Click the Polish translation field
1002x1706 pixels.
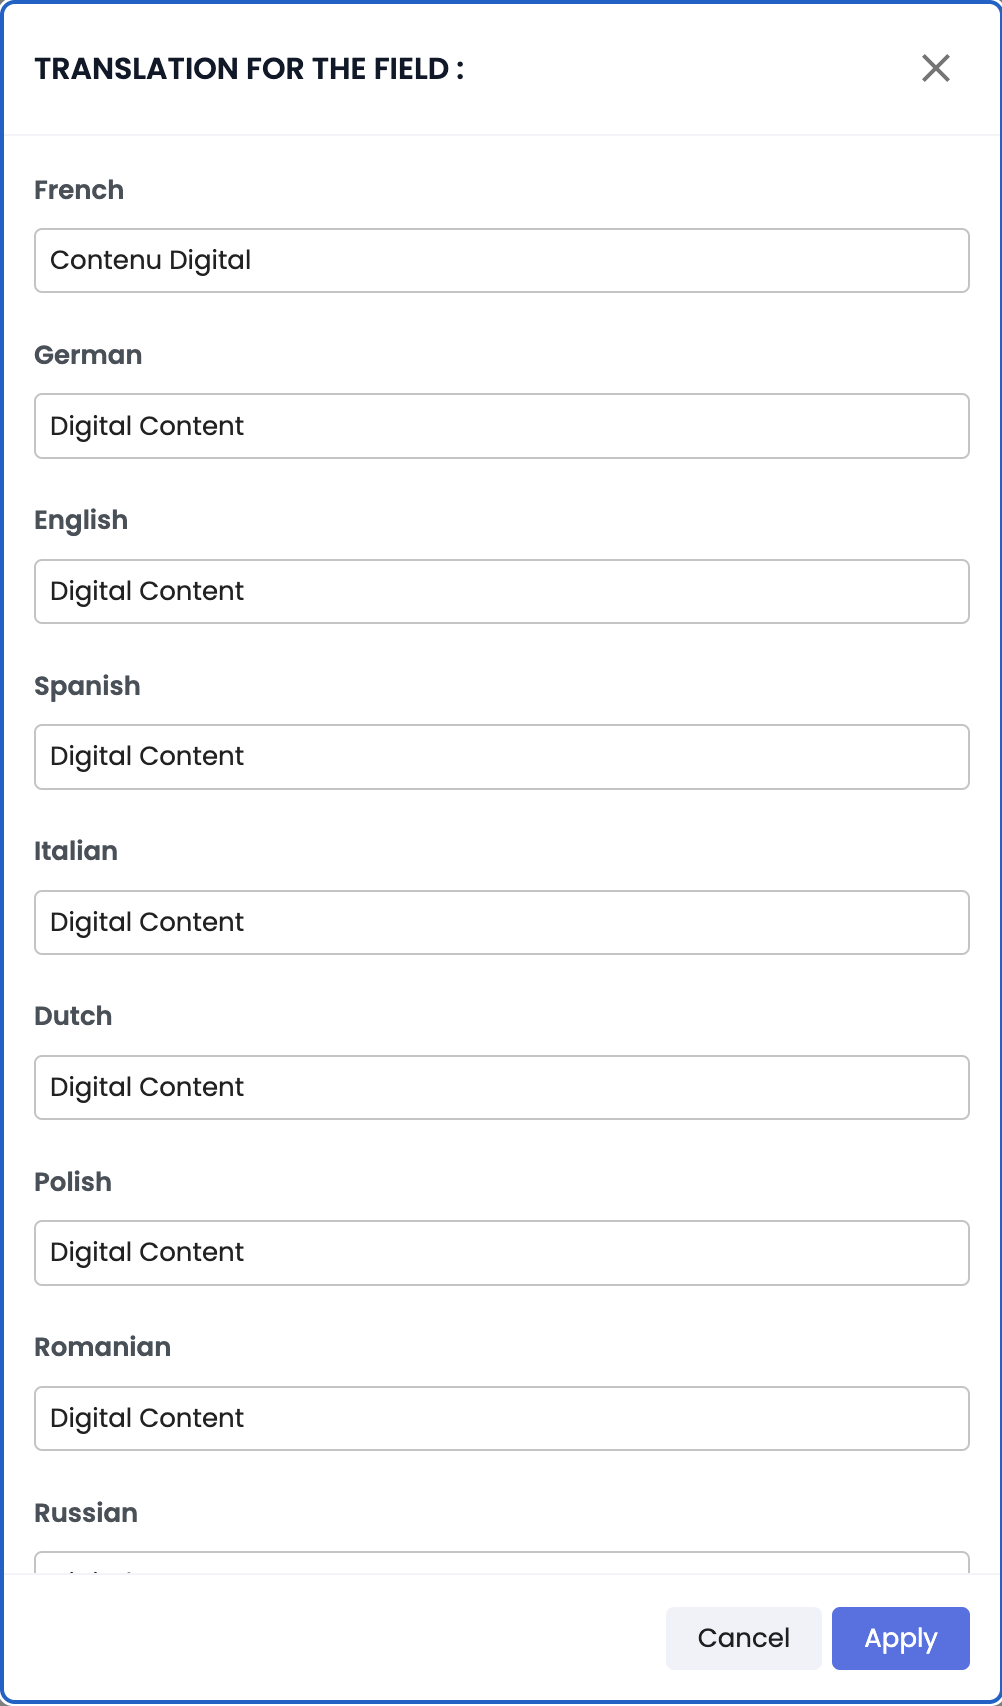click(501, 1252)
